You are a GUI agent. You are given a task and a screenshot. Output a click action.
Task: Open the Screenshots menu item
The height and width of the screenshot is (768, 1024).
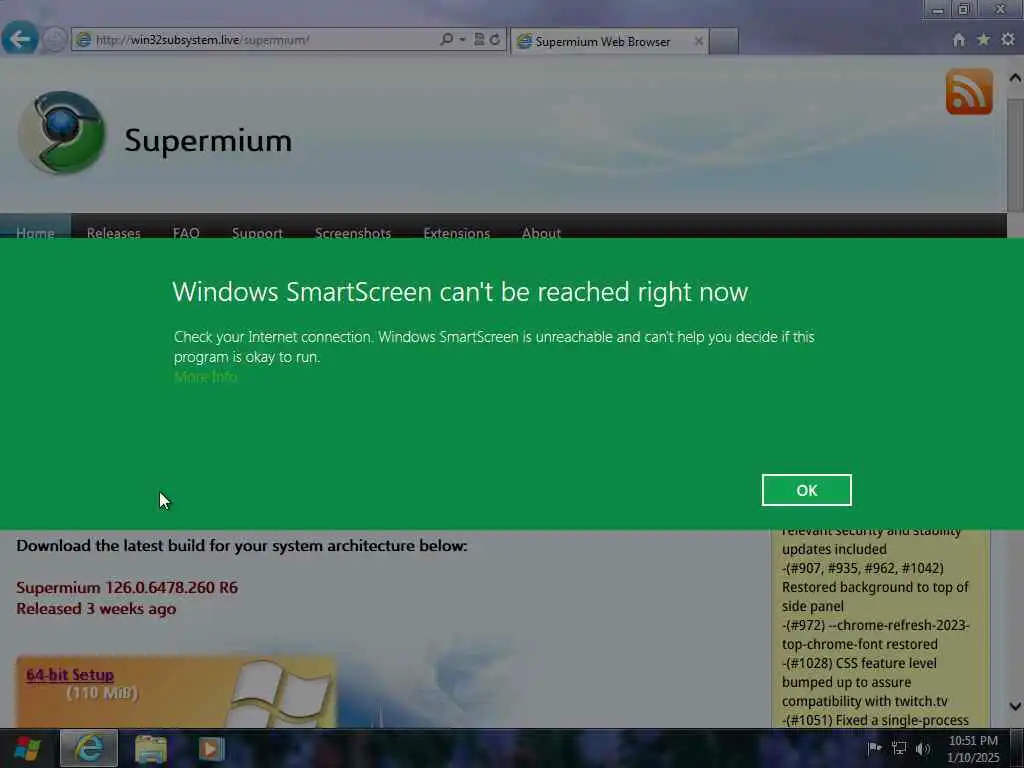tap(353, 232)
